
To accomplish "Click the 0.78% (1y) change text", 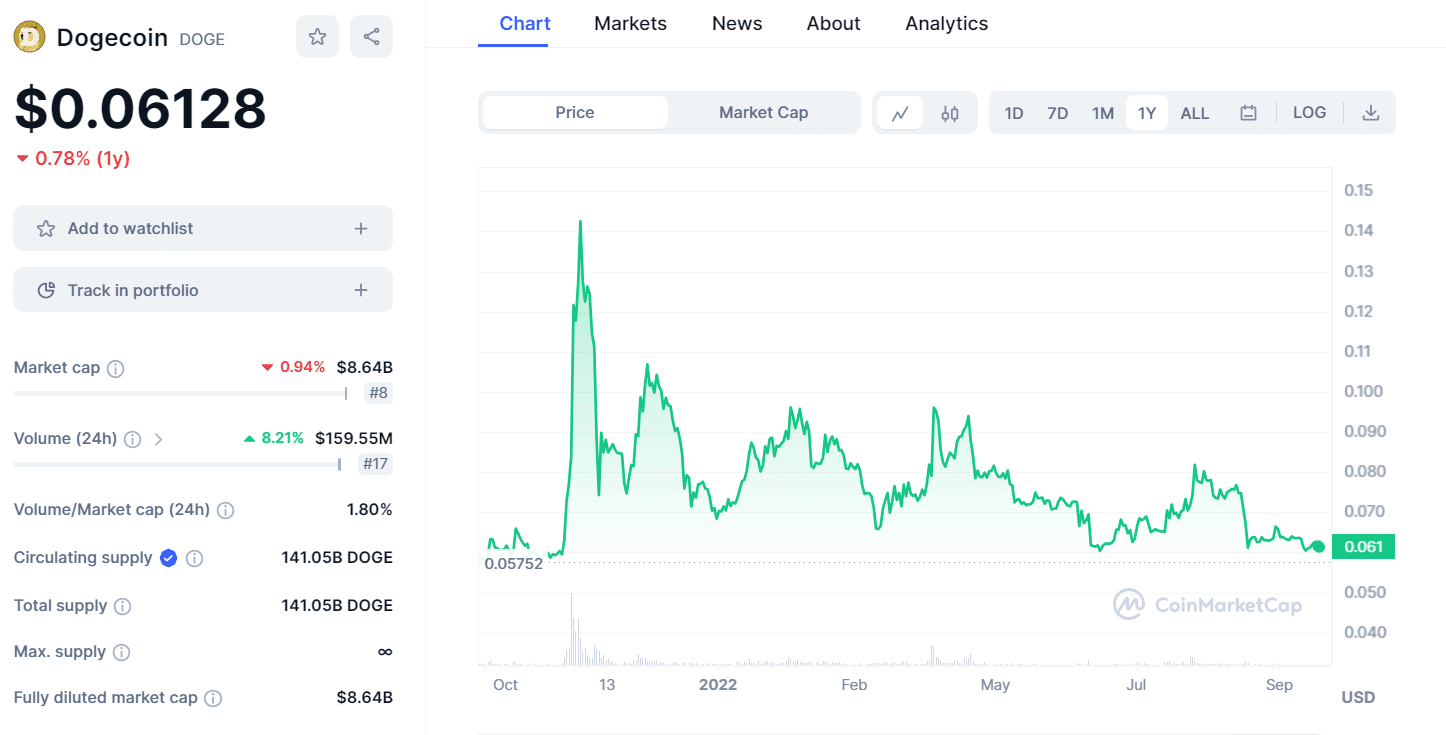I will point(74,158).
